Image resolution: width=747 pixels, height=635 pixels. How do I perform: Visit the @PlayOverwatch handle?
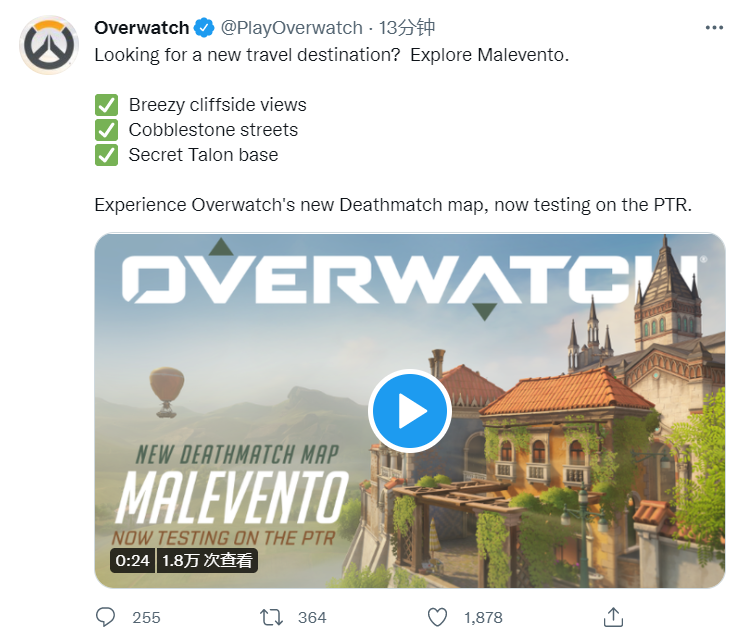[291, 28]
